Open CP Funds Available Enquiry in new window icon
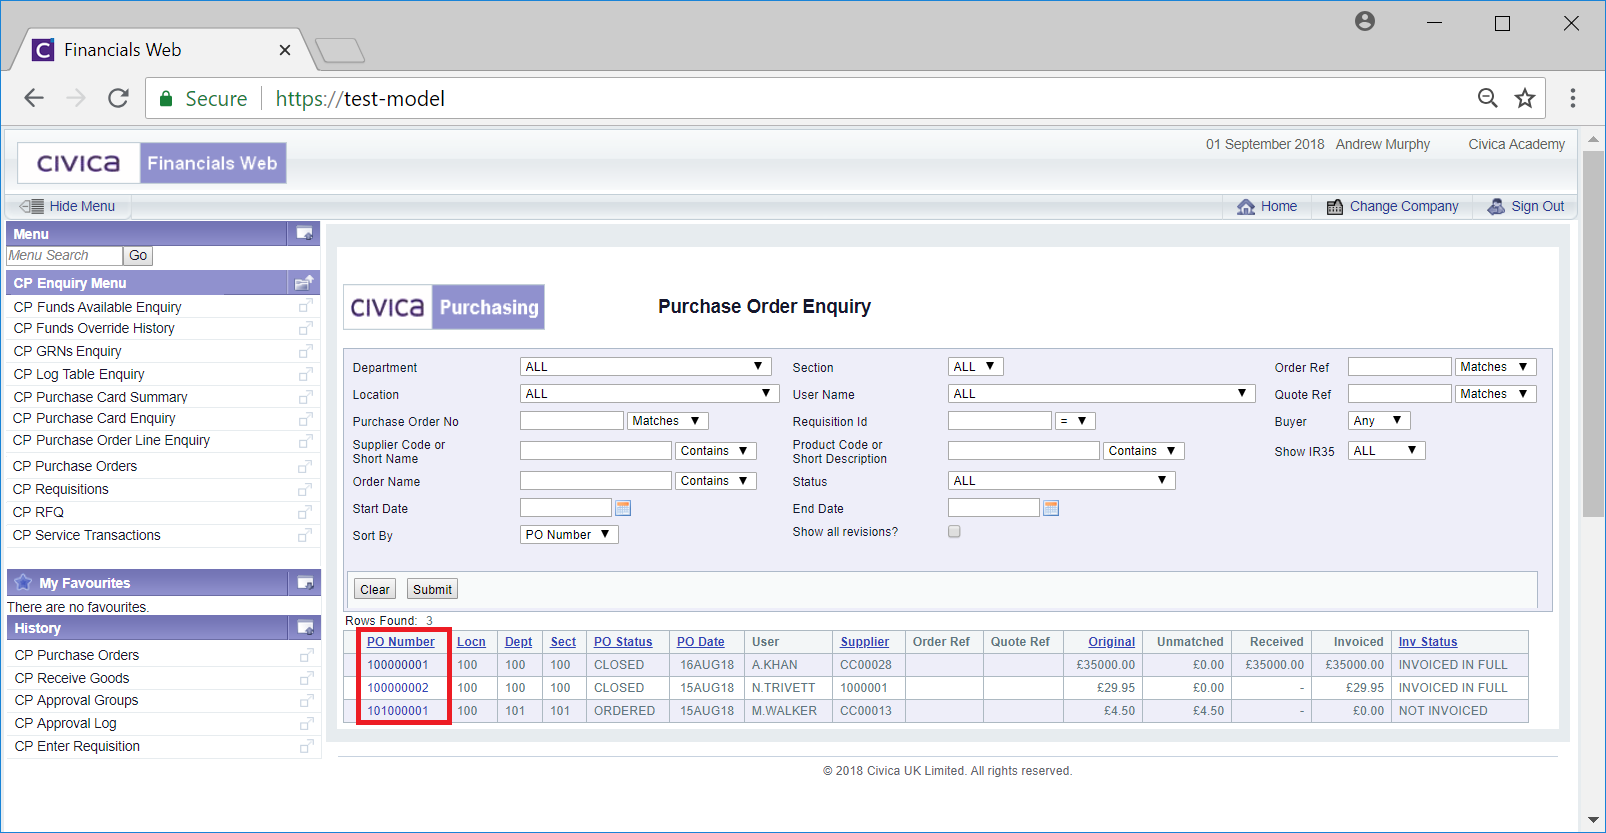Viewport: 1606px width, 833px height. [x=306, y=306]
